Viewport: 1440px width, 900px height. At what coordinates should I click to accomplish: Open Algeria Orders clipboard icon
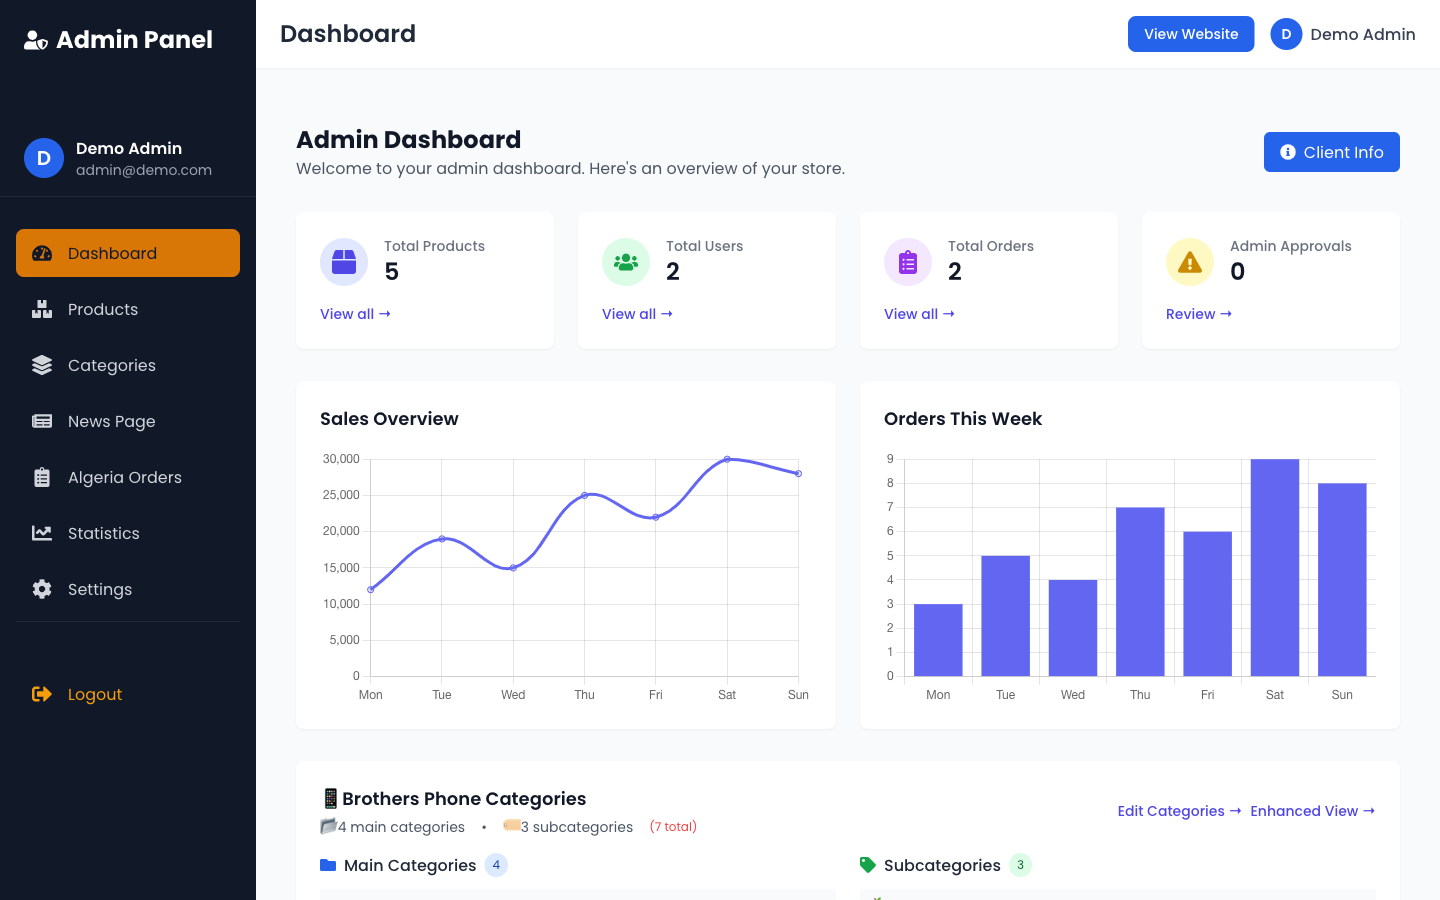pyautogui.click(x=42, y=477)
